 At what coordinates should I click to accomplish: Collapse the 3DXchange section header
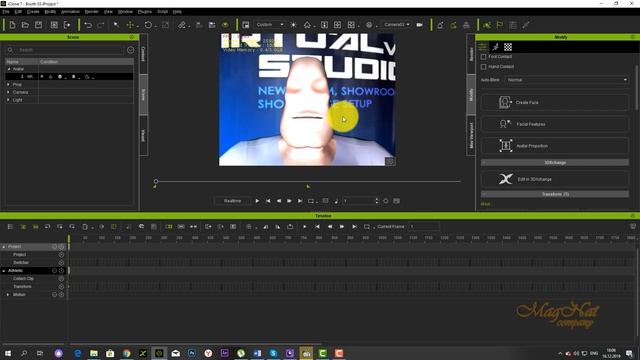coord(555,162)
